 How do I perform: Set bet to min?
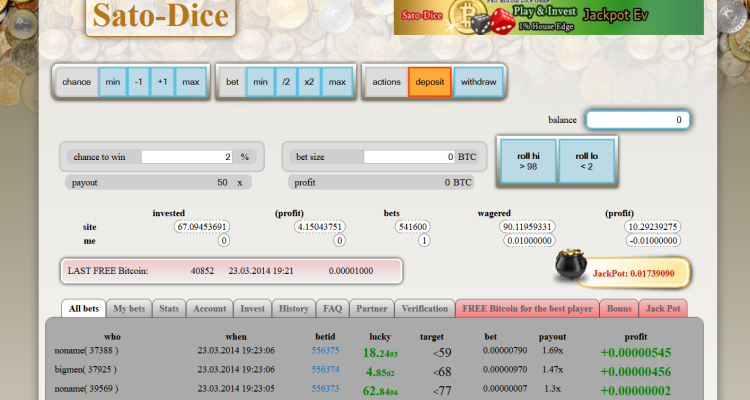[260, 82]
